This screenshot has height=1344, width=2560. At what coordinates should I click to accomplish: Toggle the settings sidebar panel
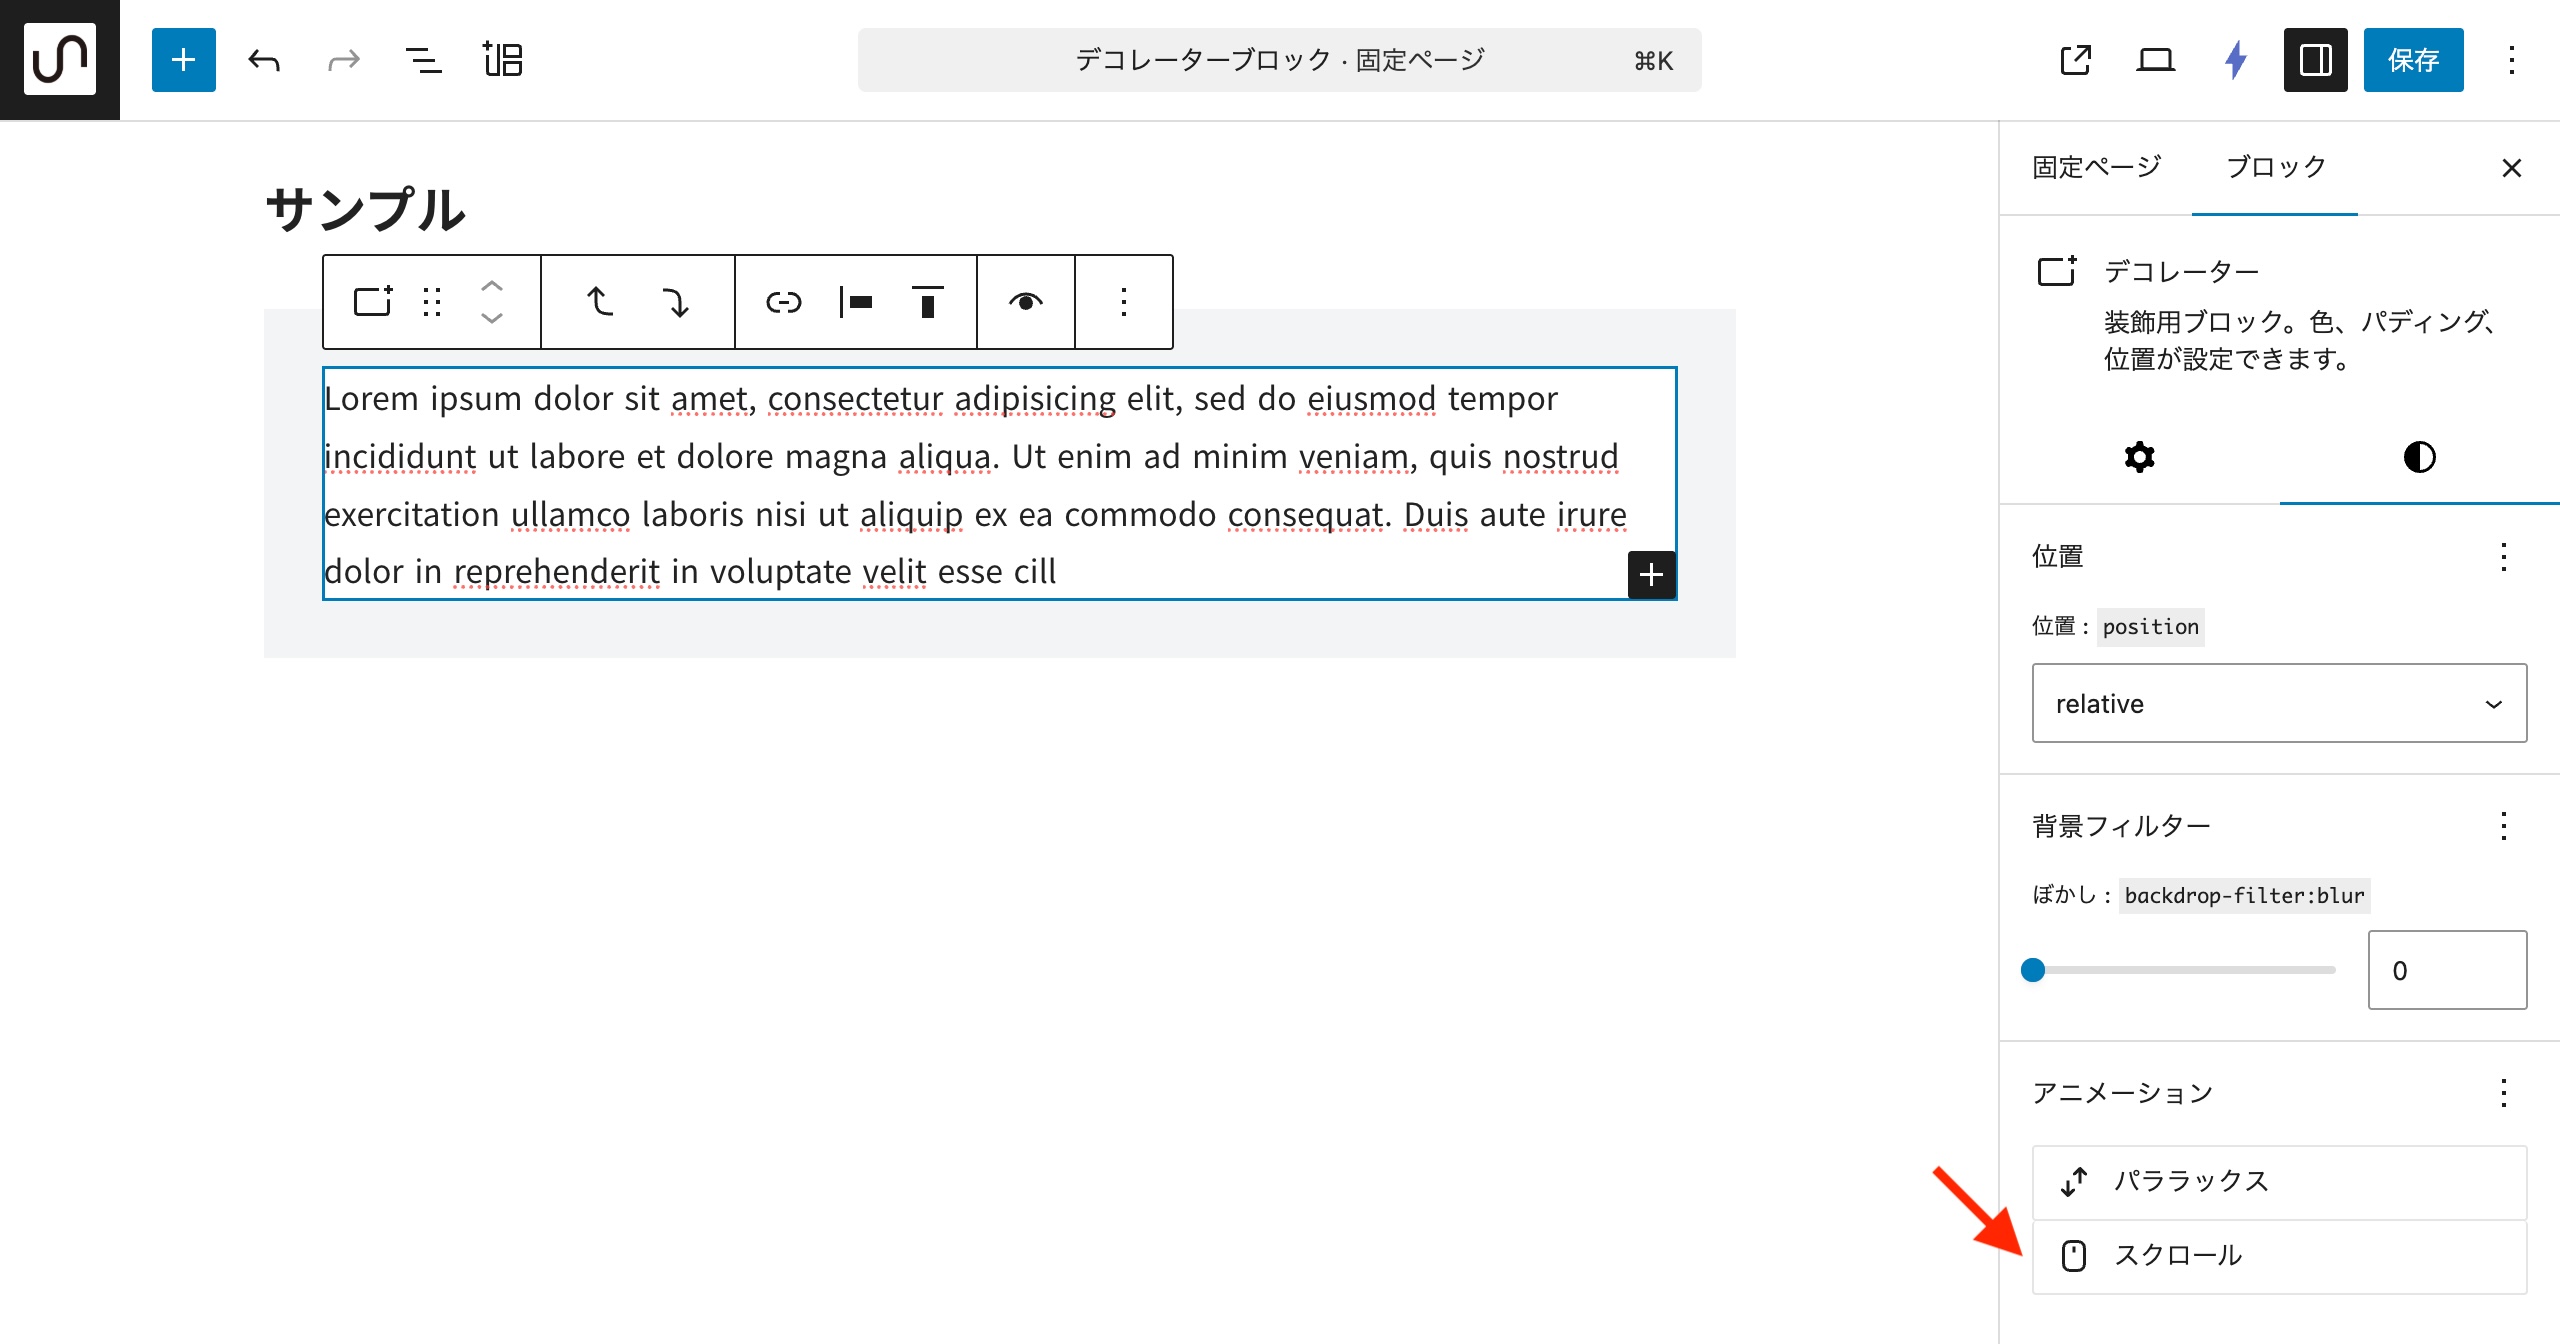pos(2315,60)
